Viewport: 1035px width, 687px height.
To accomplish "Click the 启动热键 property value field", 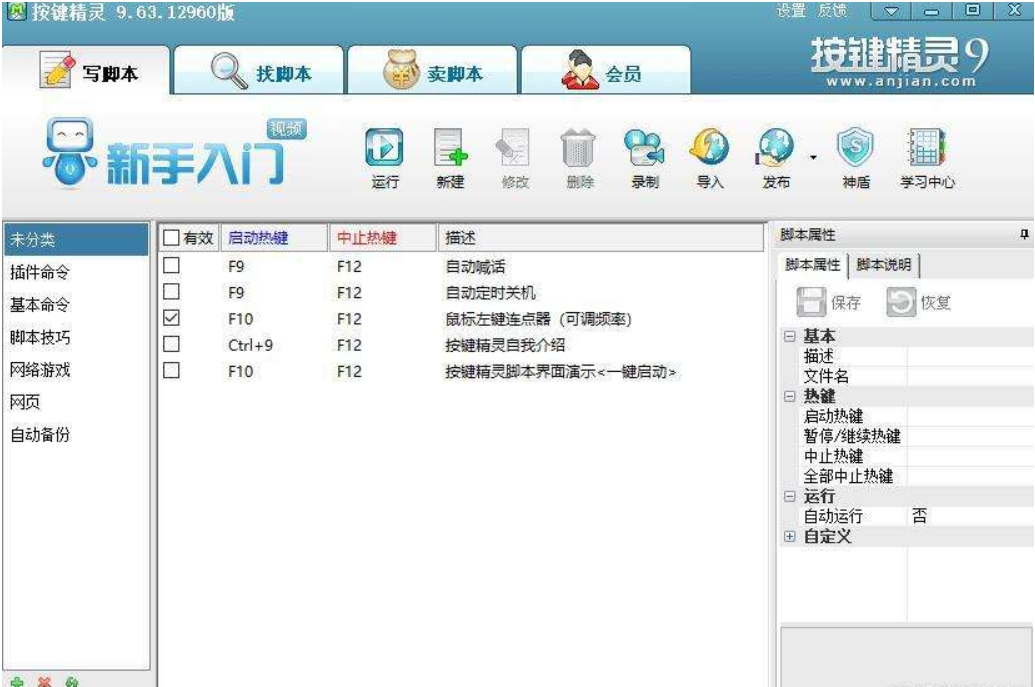I will (x=970, y=416).
